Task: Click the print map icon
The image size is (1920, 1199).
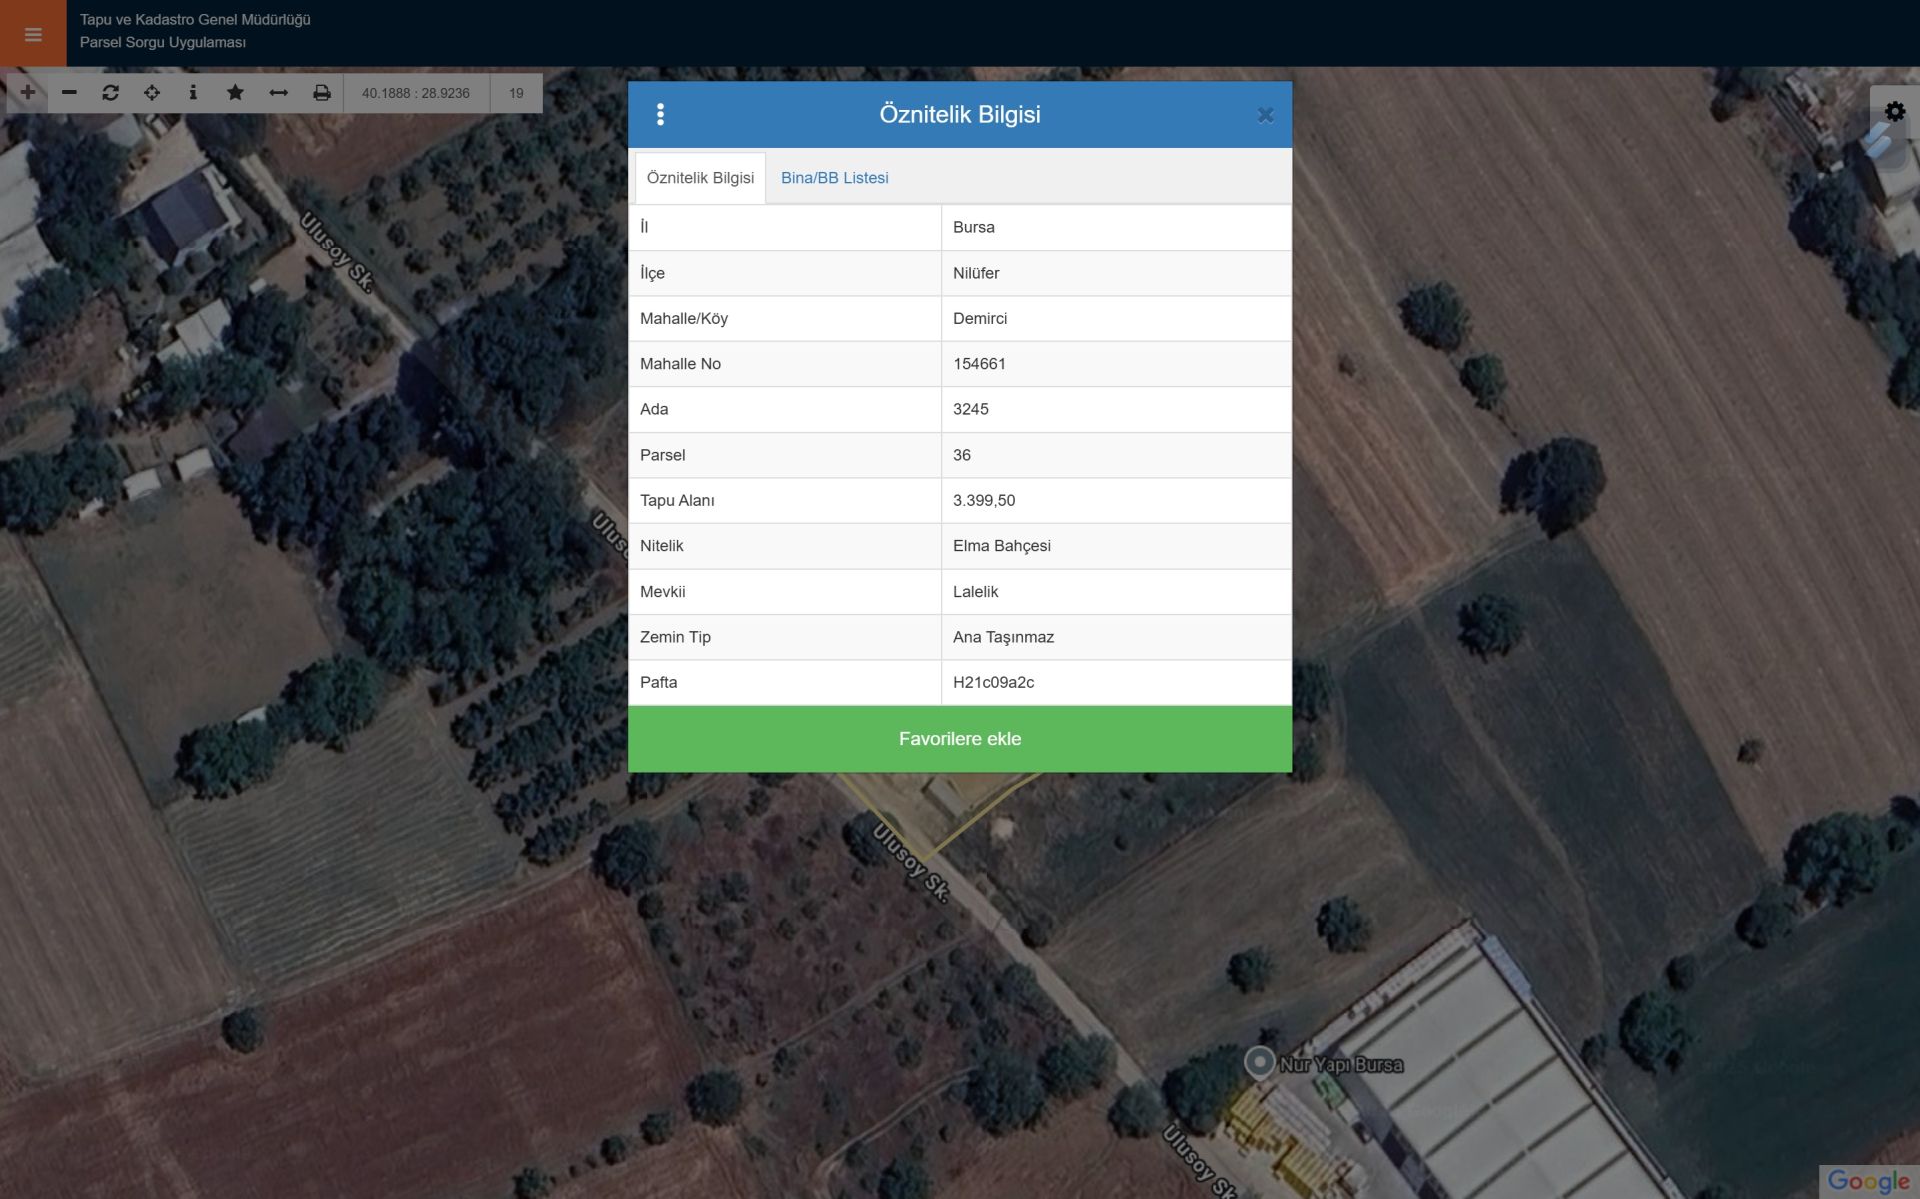Action: click(321, 92)
